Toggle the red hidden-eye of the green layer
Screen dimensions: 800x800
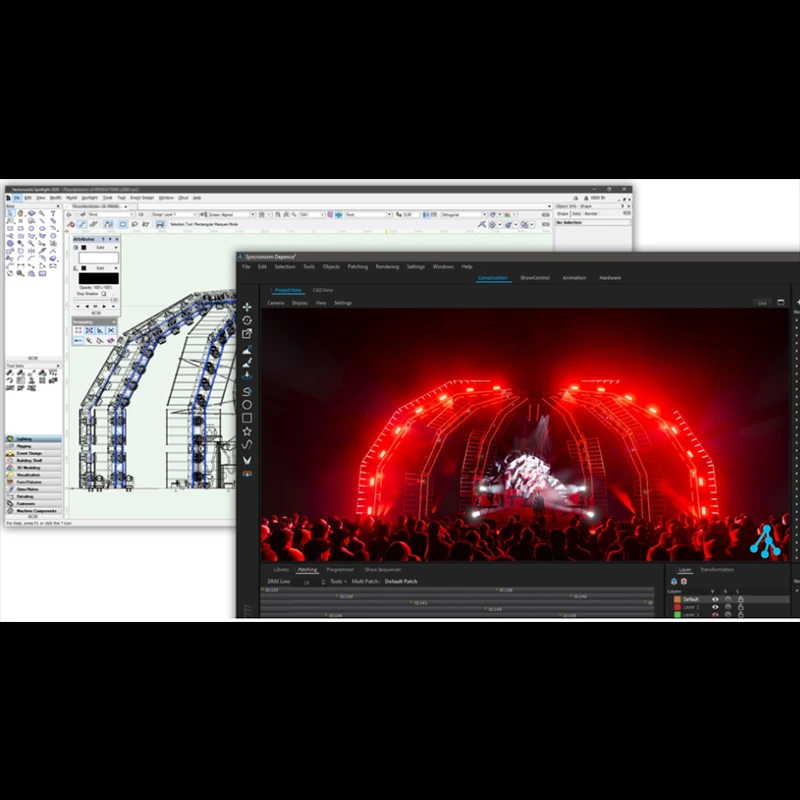(x=715, y=615)
